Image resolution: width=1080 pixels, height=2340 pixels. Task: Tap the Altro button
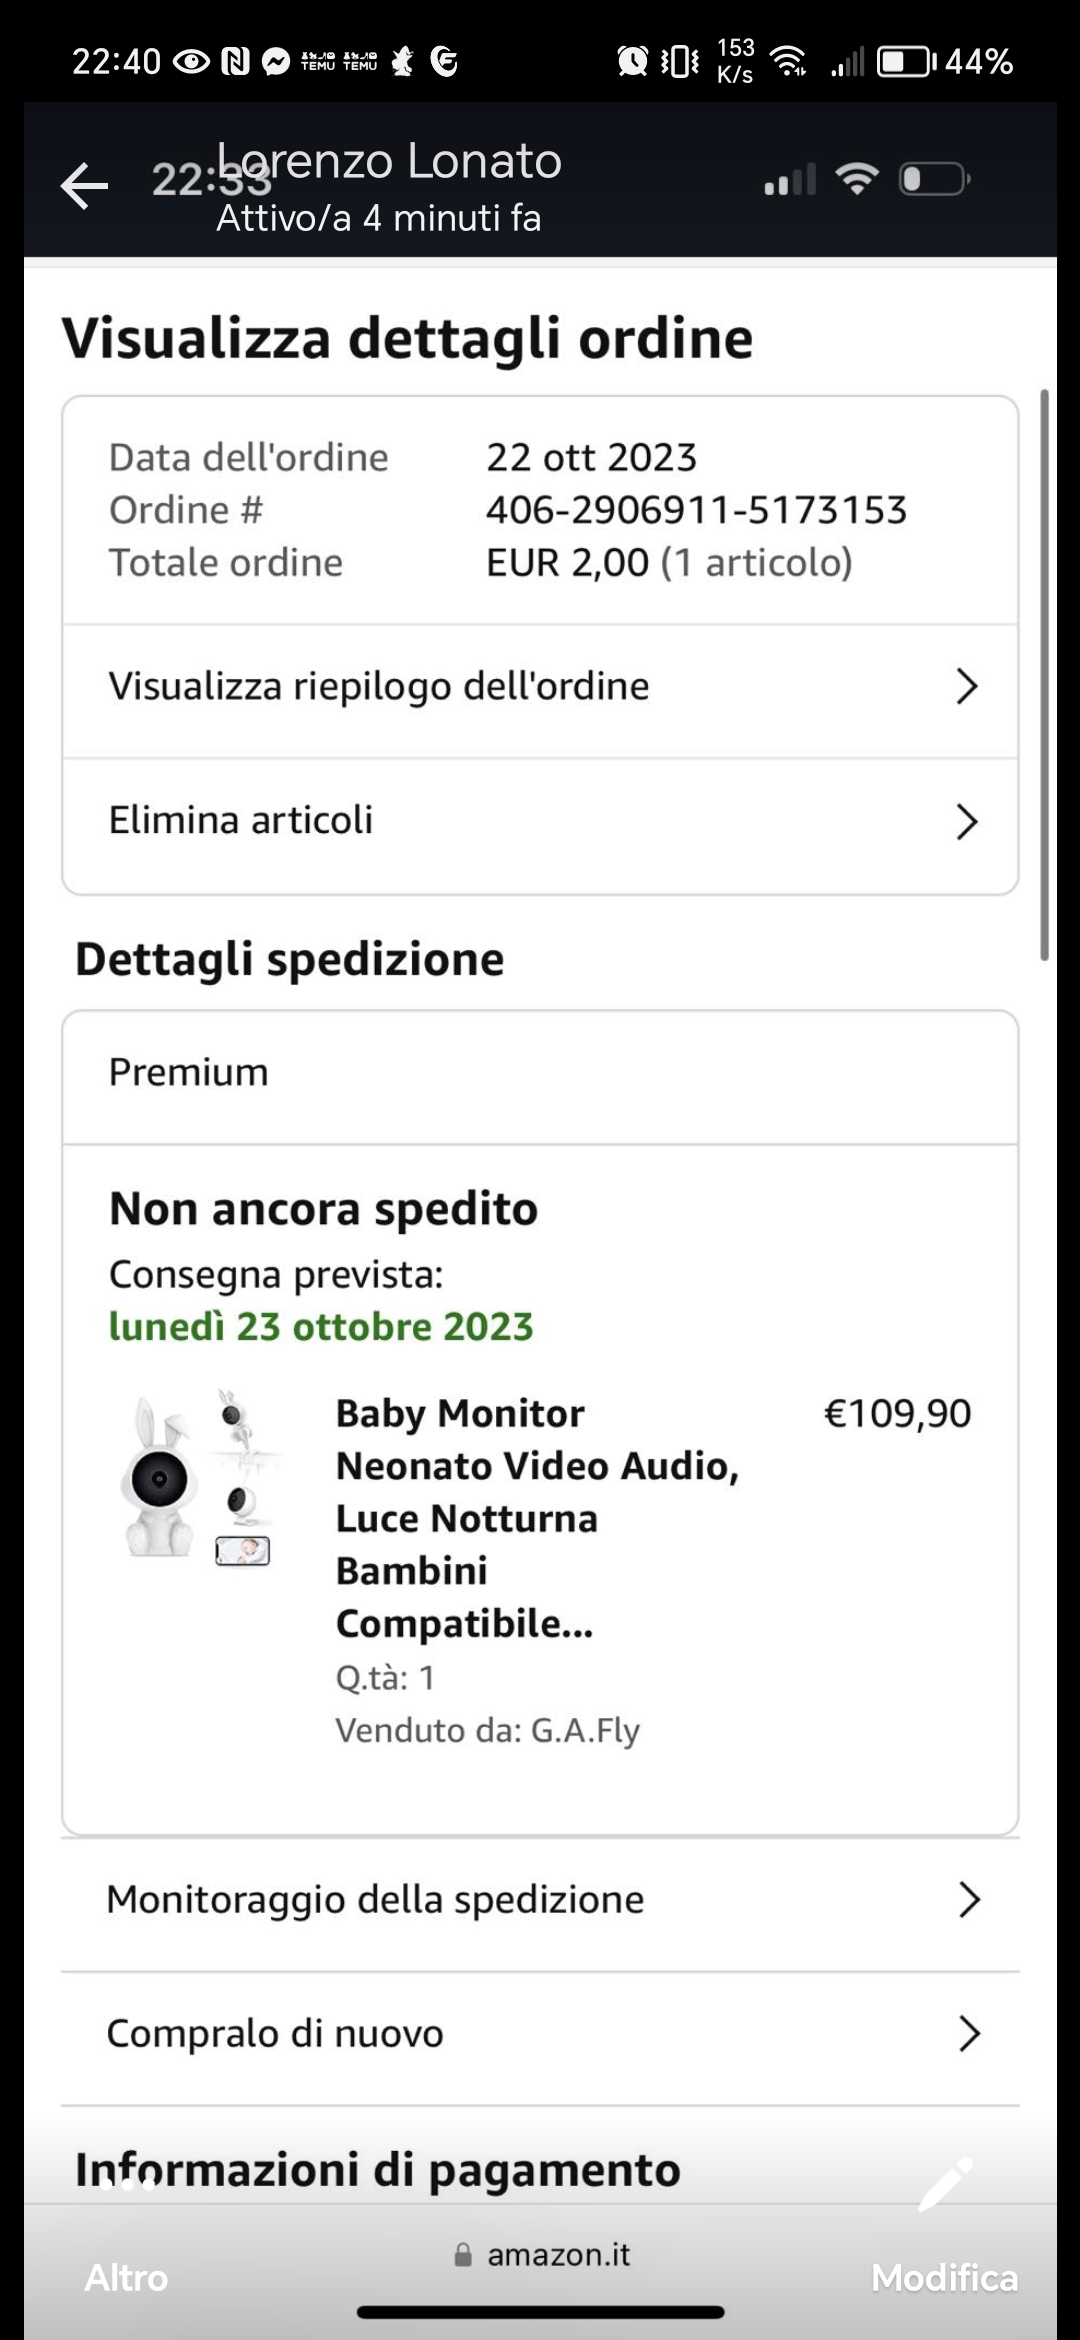(126, 2277)
